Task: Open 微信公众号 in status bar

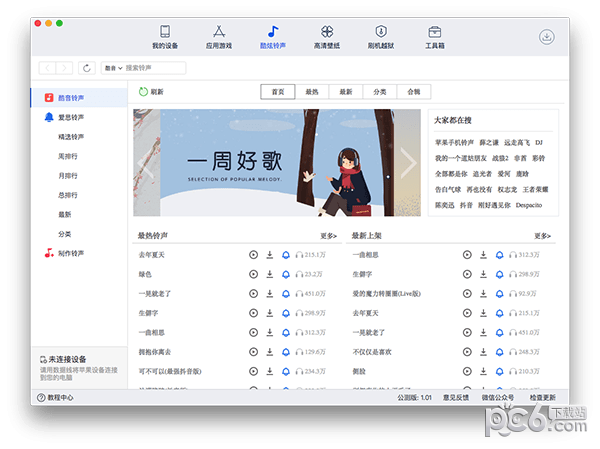Action: click(x=498, y=398)
